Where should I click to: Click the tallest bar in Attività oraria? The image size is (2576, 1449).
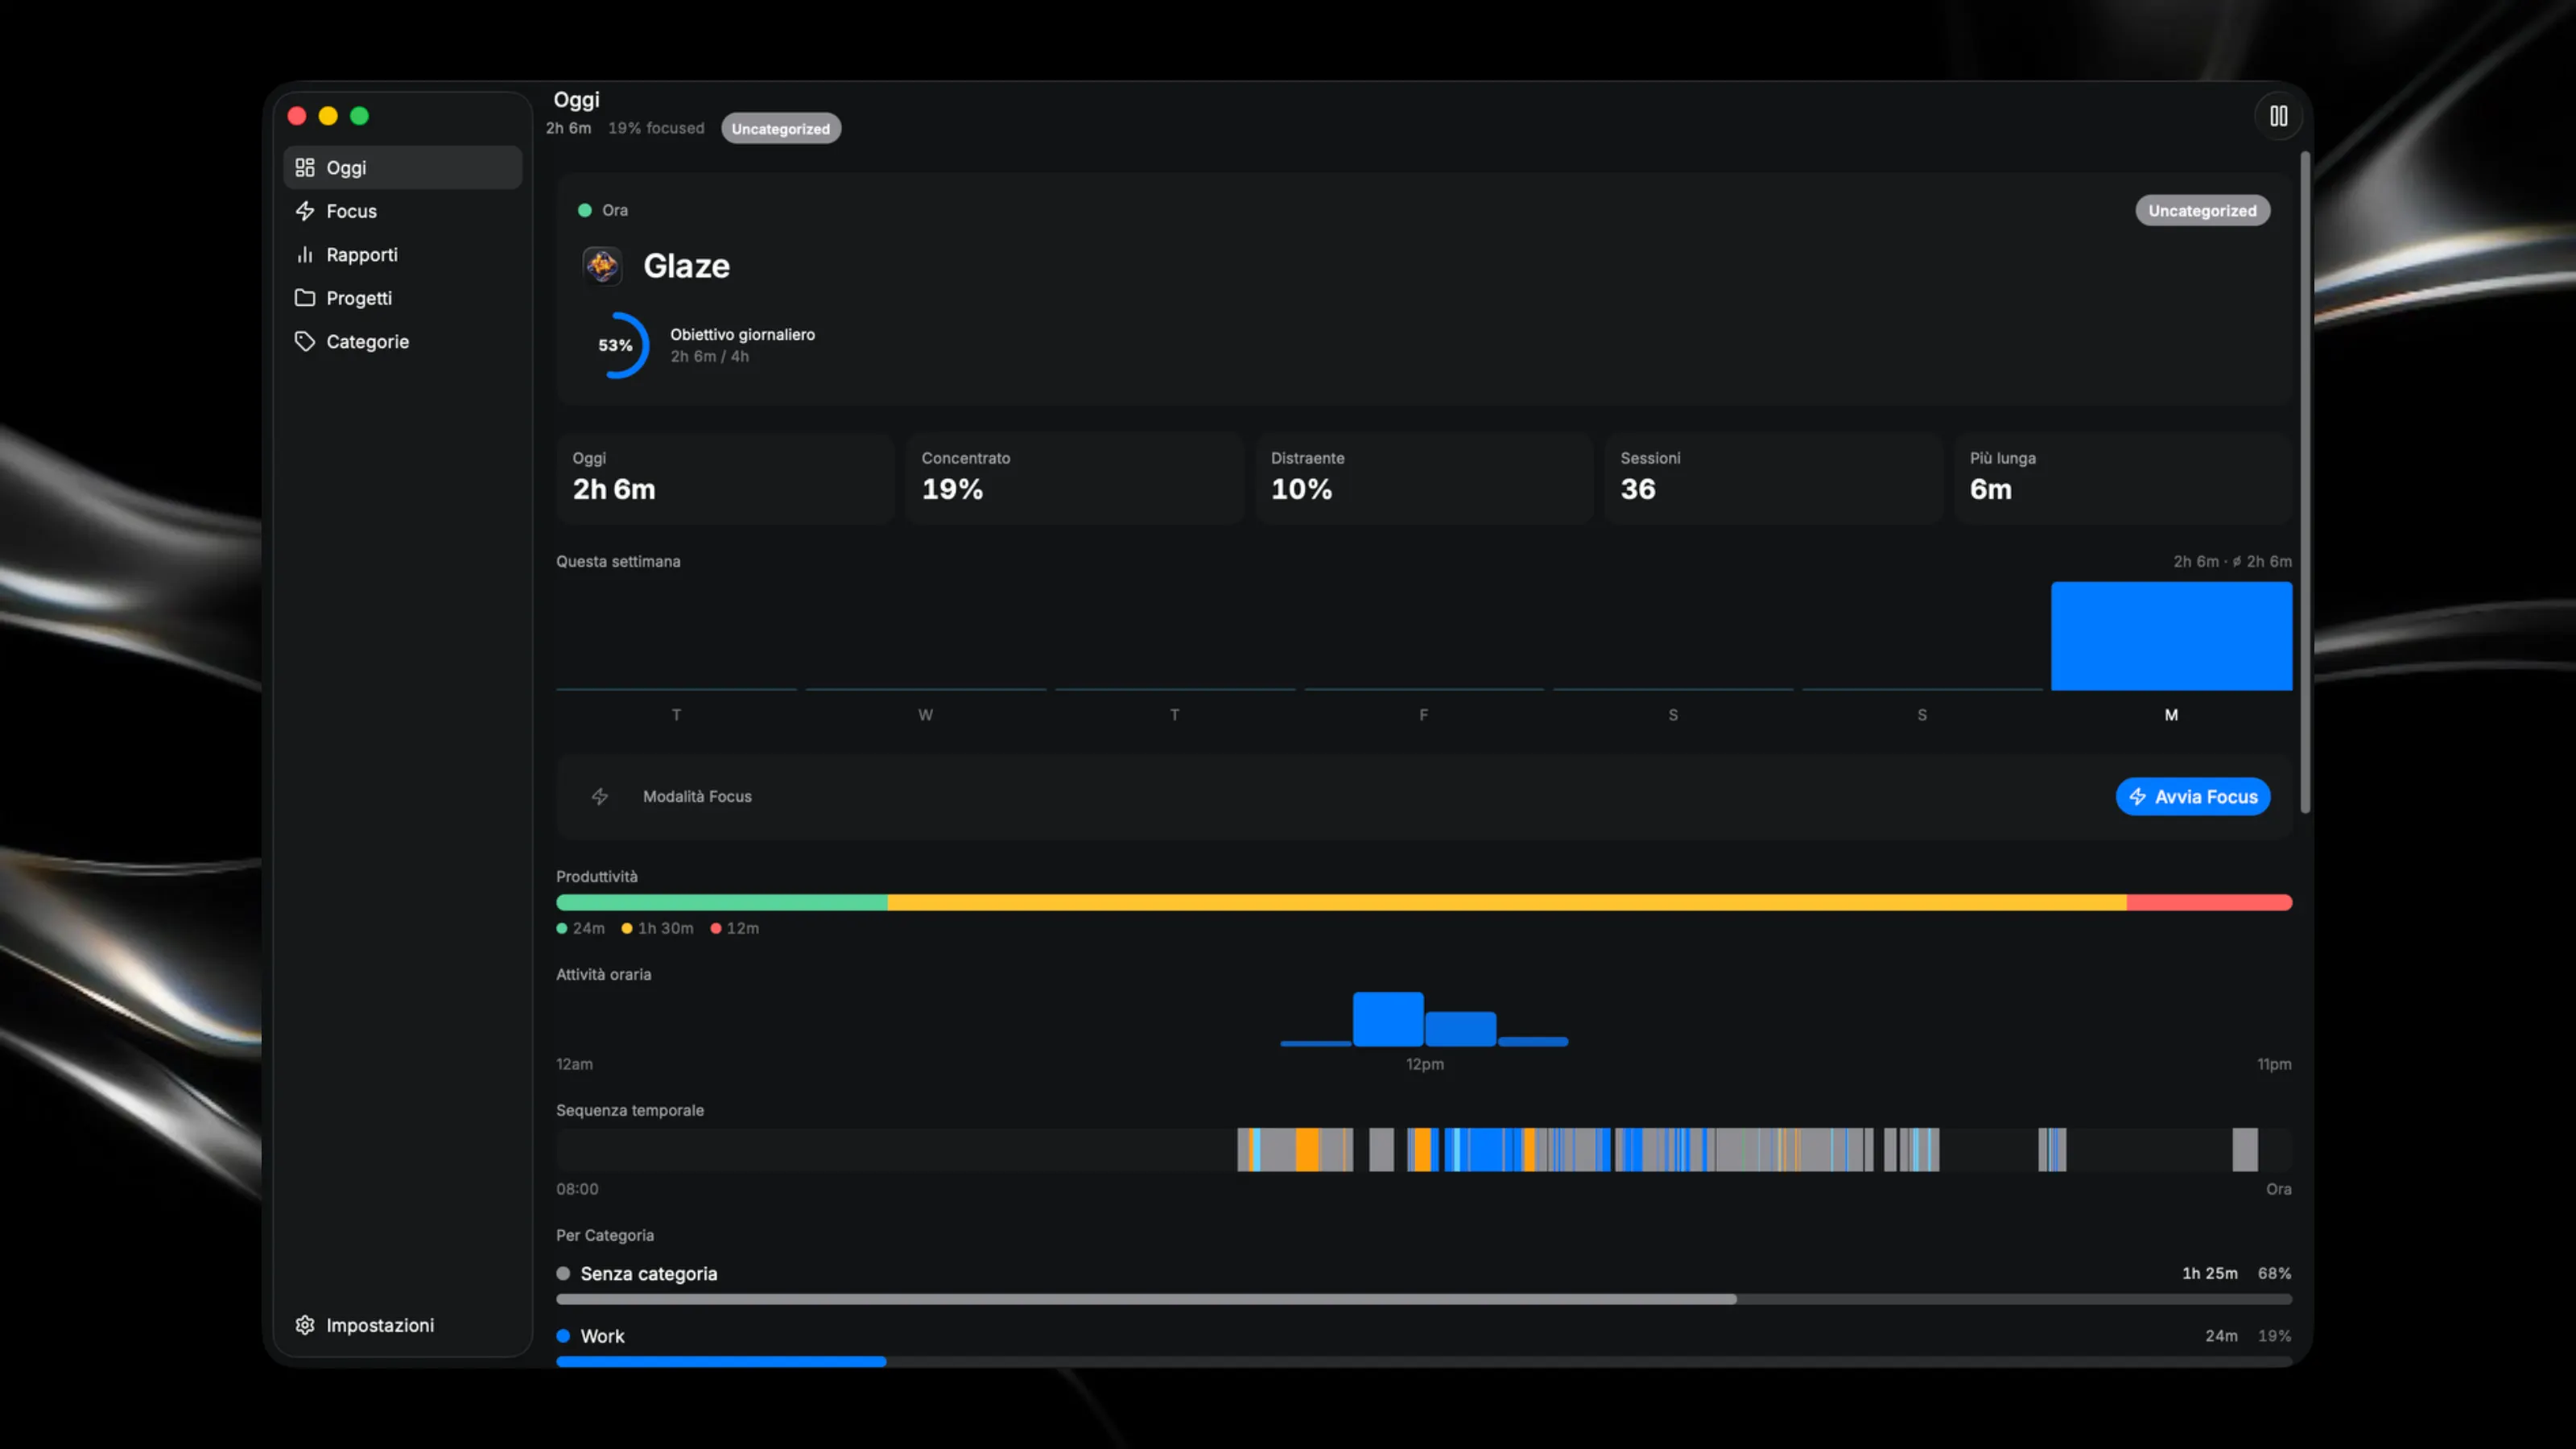click(x=1388, y=1019)
